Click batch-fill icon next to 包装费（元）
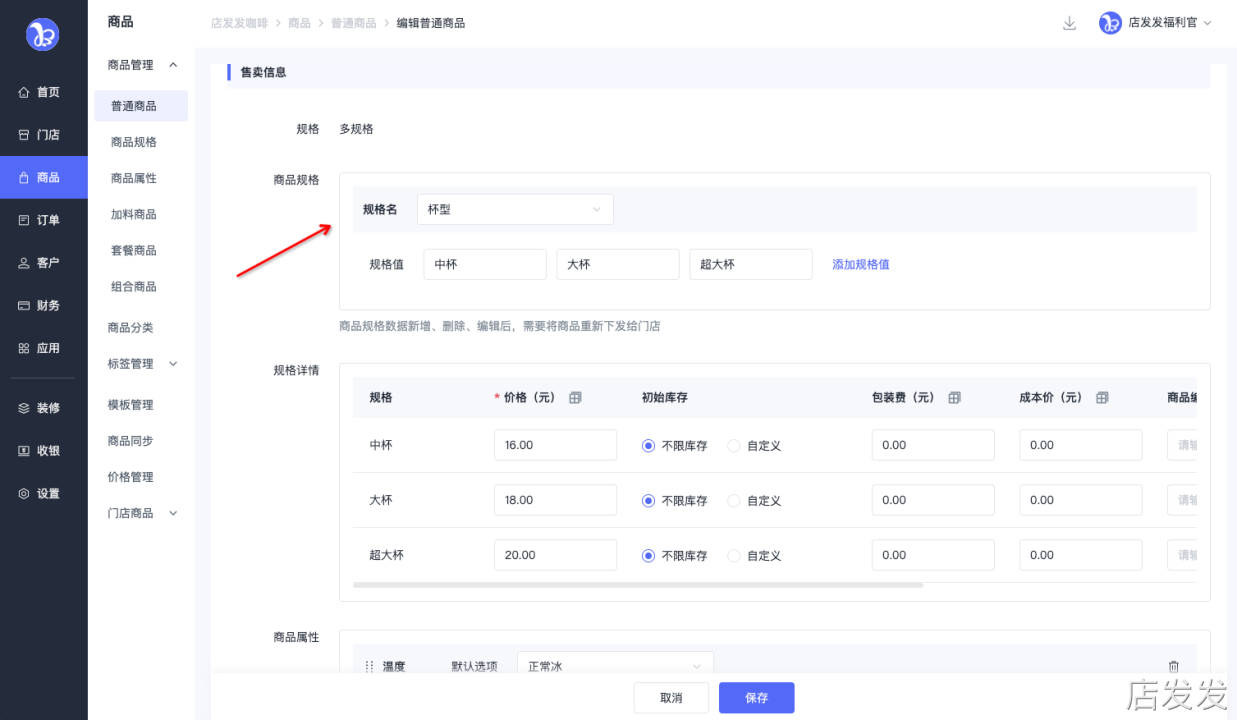 click(x=954, y=397)
